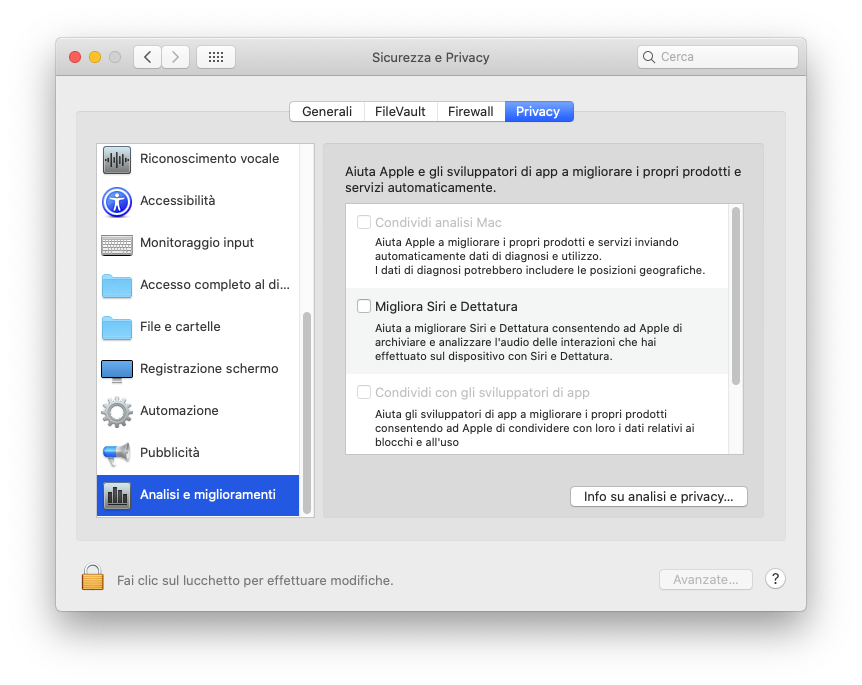Switch to the FileVault tab
The width and height of the screenshot is (862, 685).
pyautogui.click(x=400, y=112)
